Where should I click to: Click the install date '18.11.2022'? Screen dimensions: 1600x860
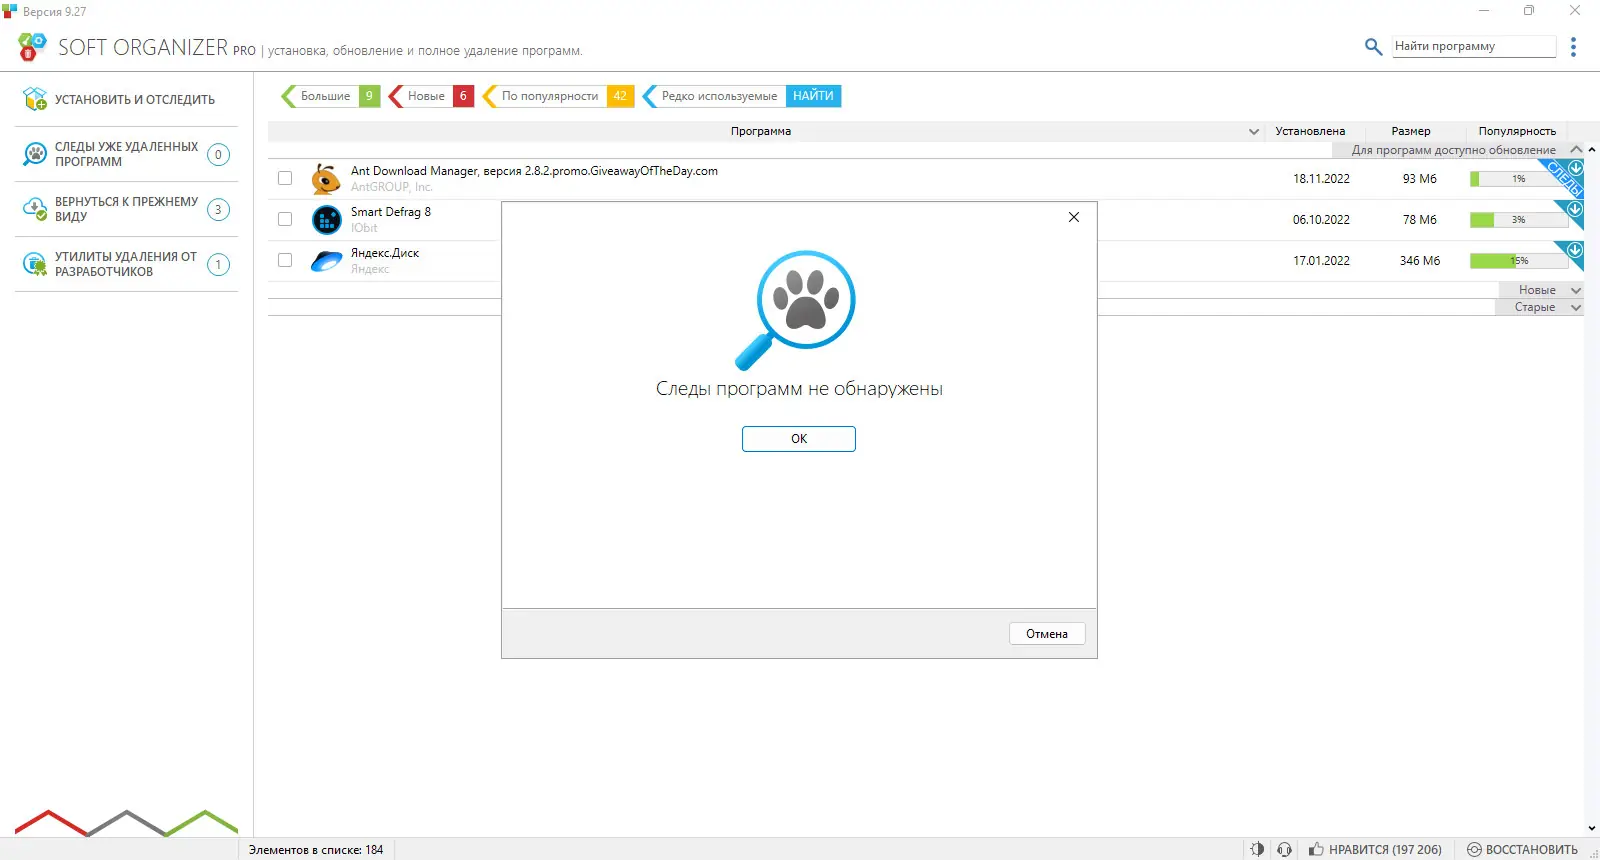pyautogui.click(x=1321, y=179)
